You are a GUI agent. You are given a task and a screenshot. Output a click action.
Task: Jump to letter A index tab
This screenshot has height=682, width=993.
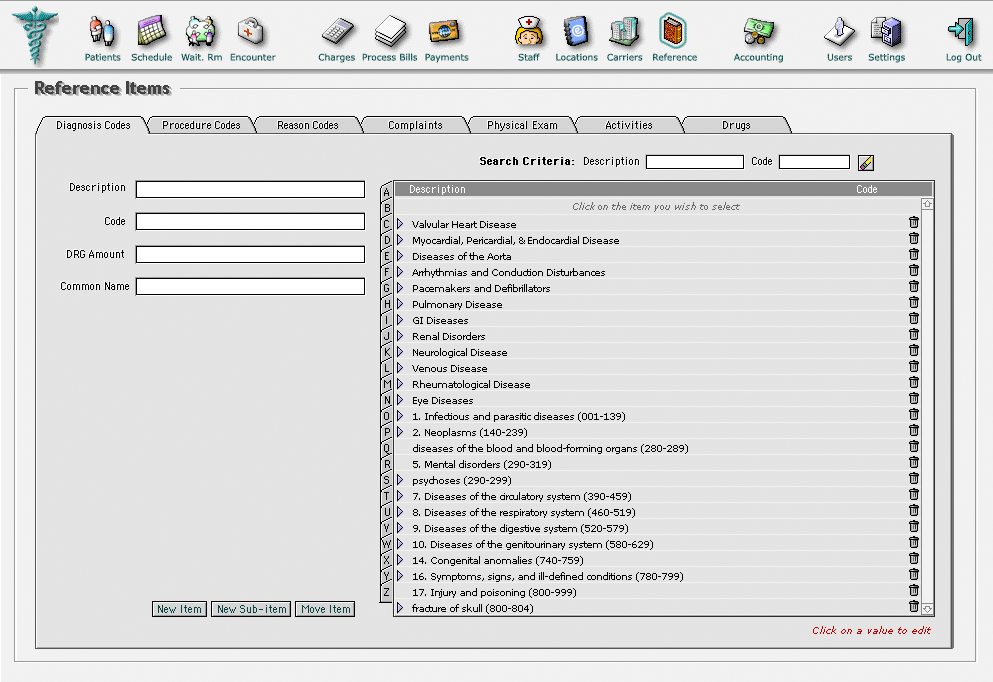(386, 191)
